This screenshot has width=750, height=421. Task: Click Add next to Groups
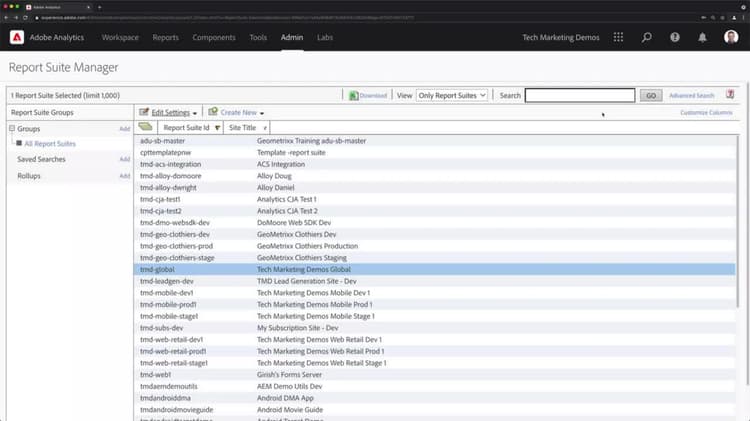(x=124, y=129)
